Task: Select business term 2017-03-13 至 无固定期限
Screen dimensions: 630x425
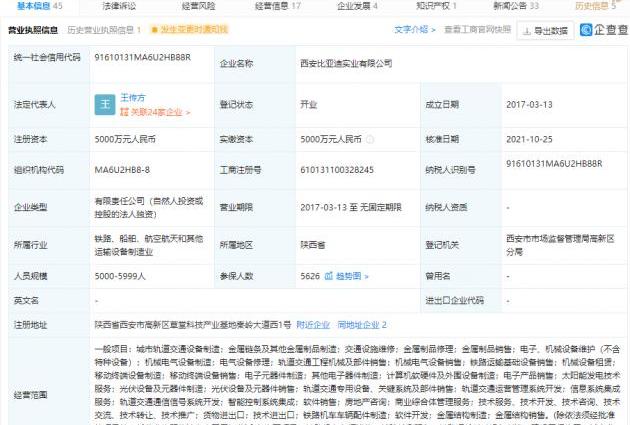Action: [351, 207]
